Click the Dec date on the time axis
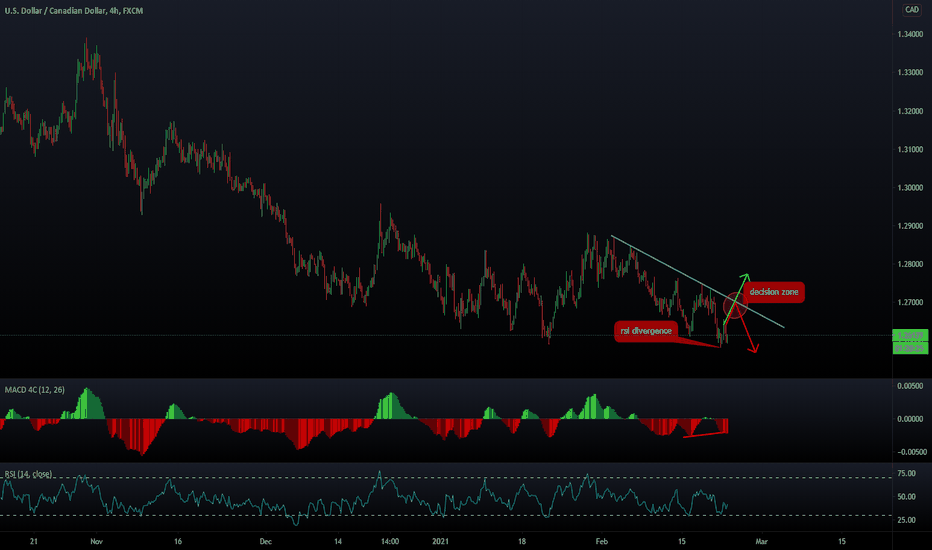Screen dimensions: 932x550 click(265, 541)
